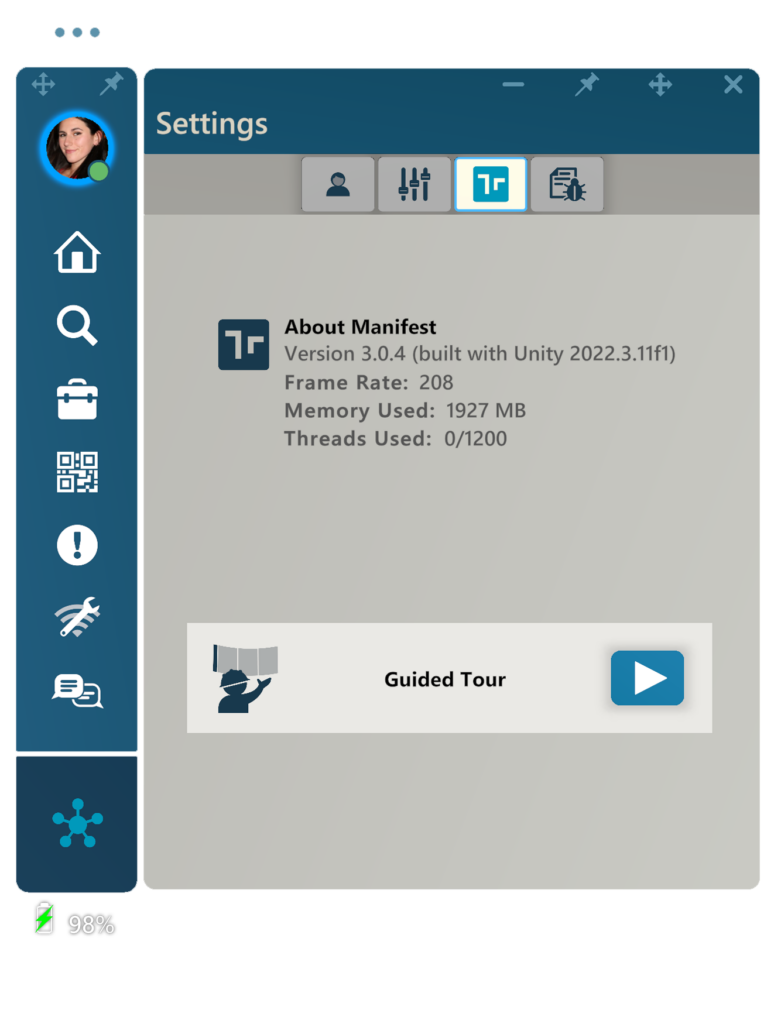781x1024 pixels.
Task: Pin the Settings panel
Action: (586, 84)
